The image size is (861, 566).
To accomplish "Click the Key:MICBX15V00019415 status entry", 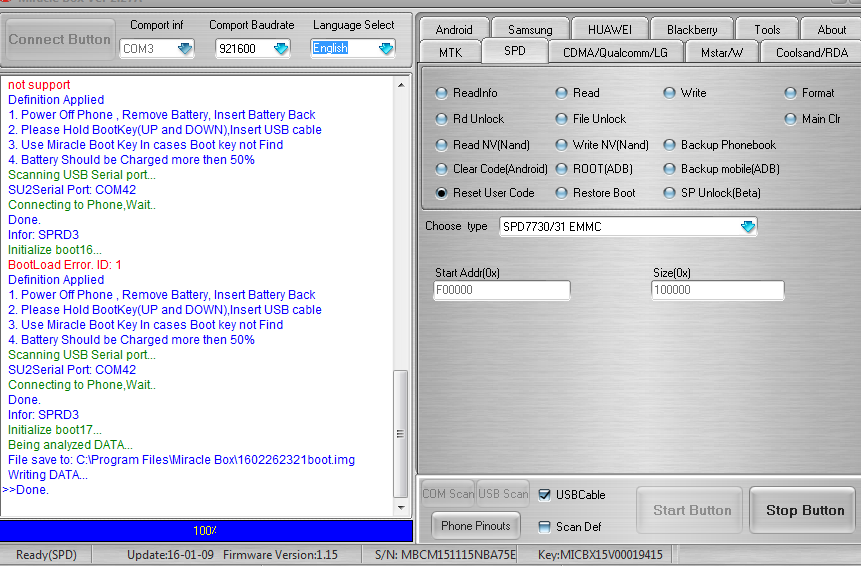I will coord(600,555).
